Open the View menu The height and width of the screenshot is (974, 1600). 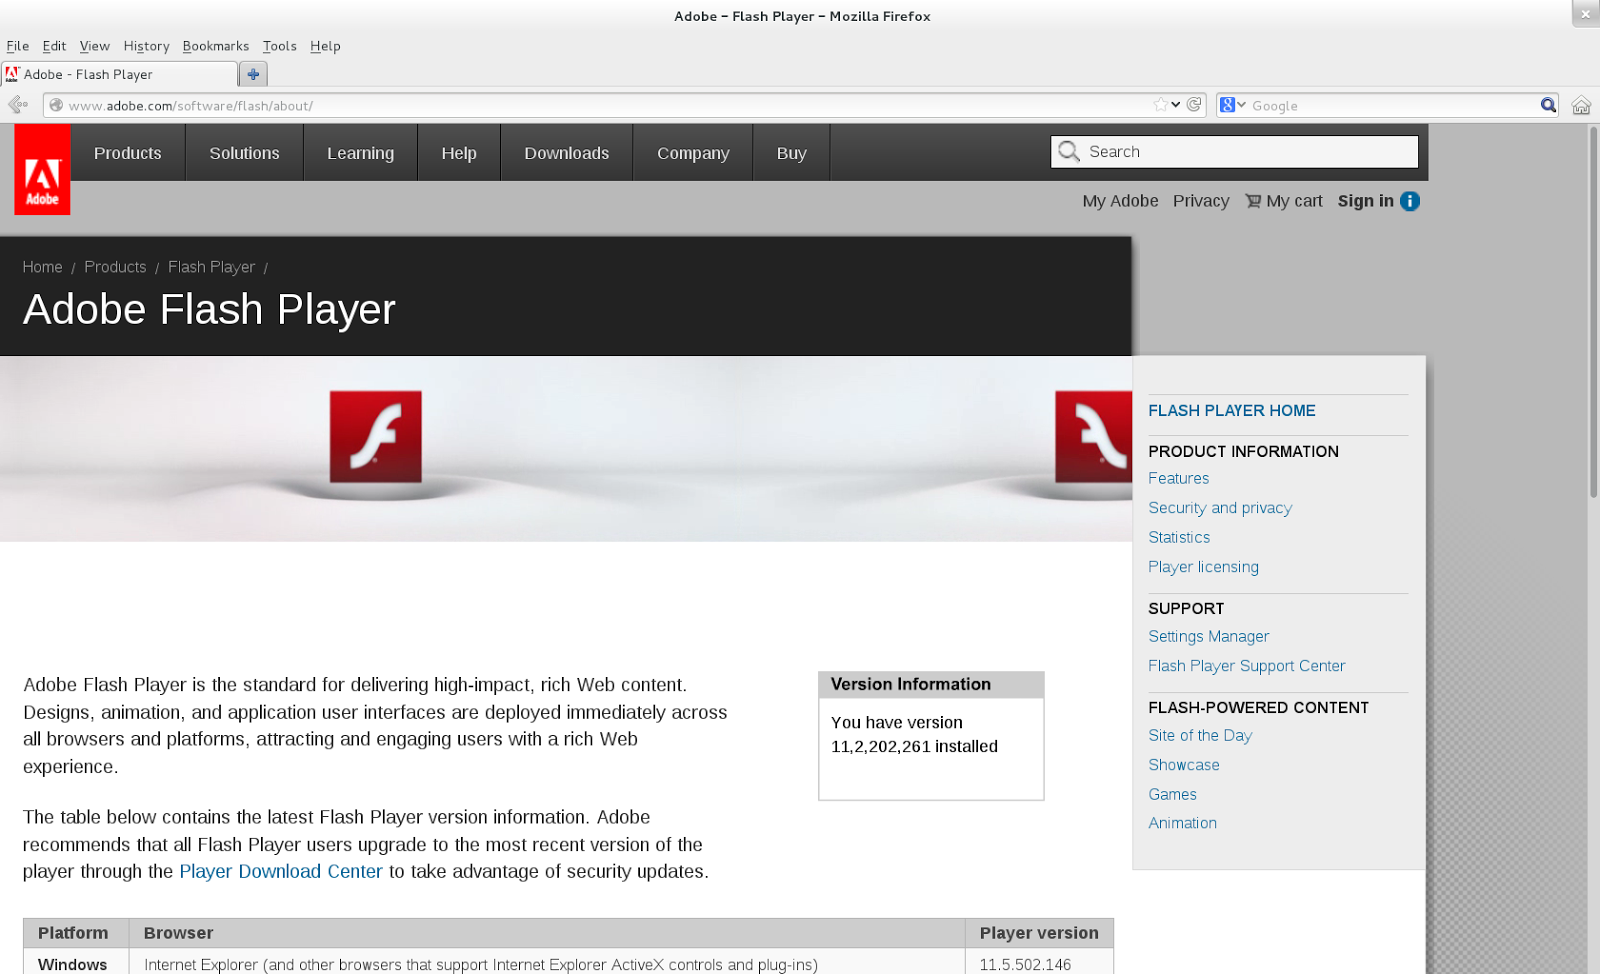point(95,46)
